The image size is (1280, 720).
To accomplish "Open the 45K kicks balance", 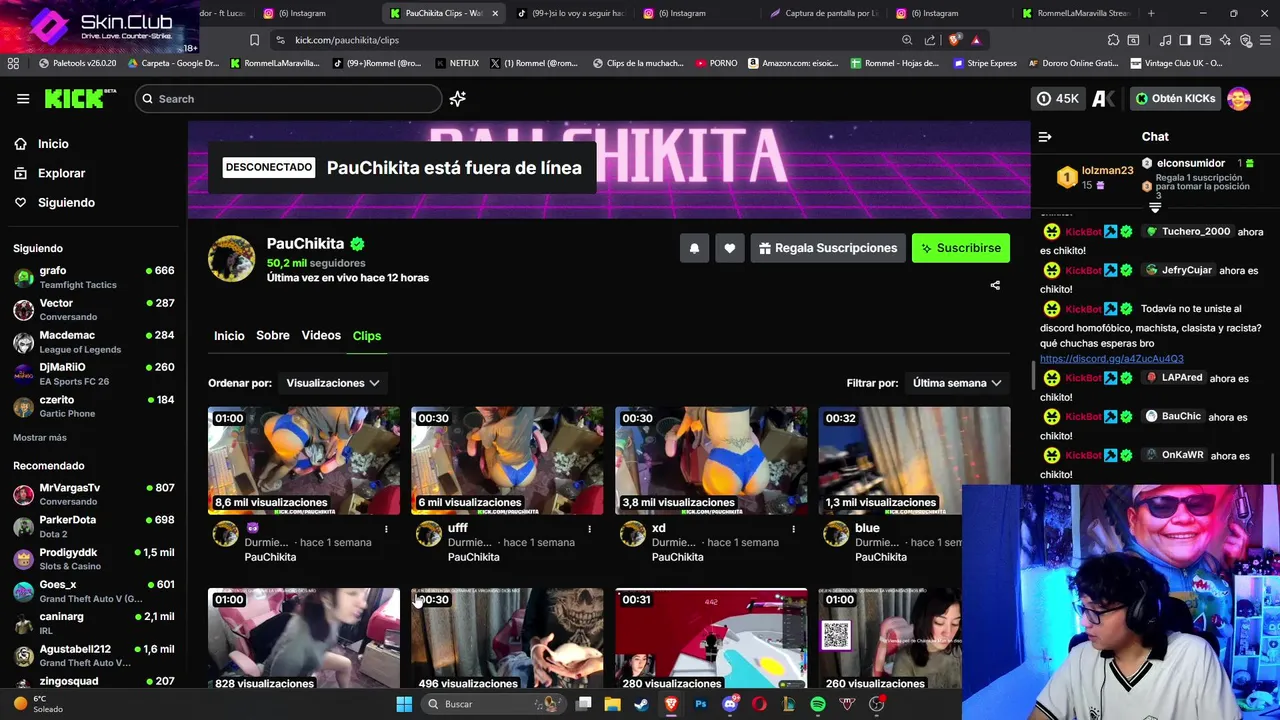I will pos(1059,99).
